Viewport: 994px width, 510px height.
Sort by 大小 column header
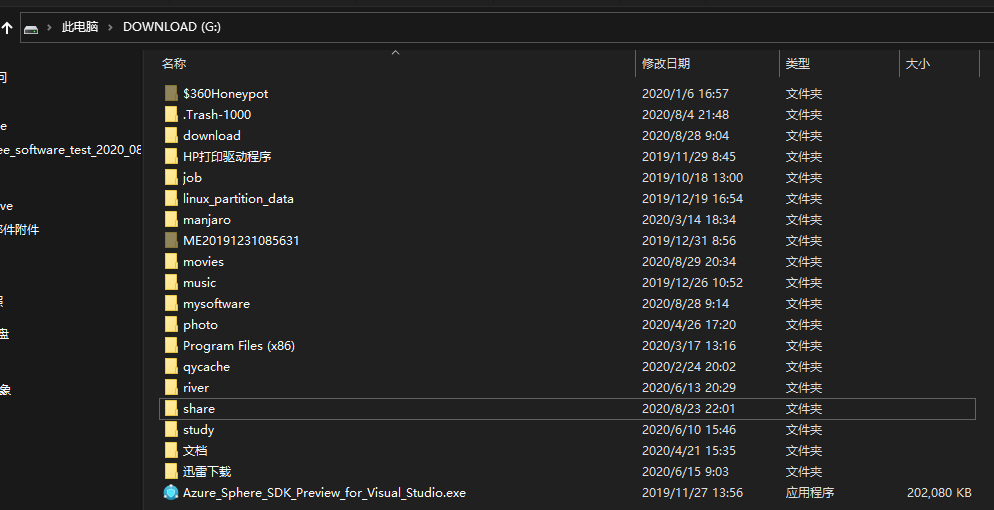pyautogui.click(x=917, y=63)
